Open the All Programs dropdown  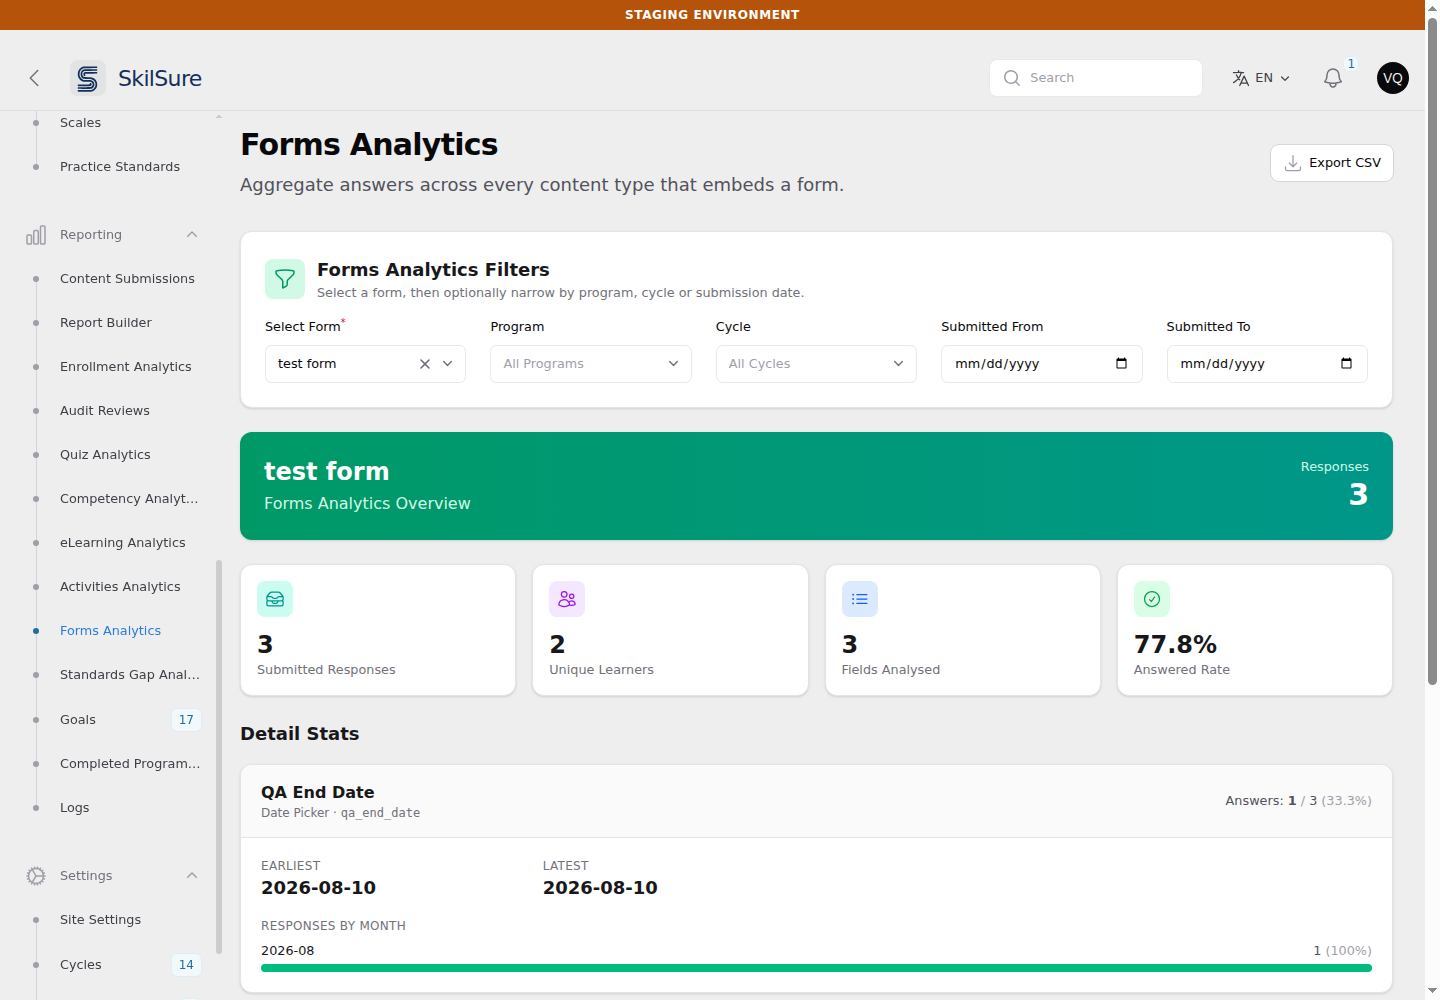coord(591,364)
